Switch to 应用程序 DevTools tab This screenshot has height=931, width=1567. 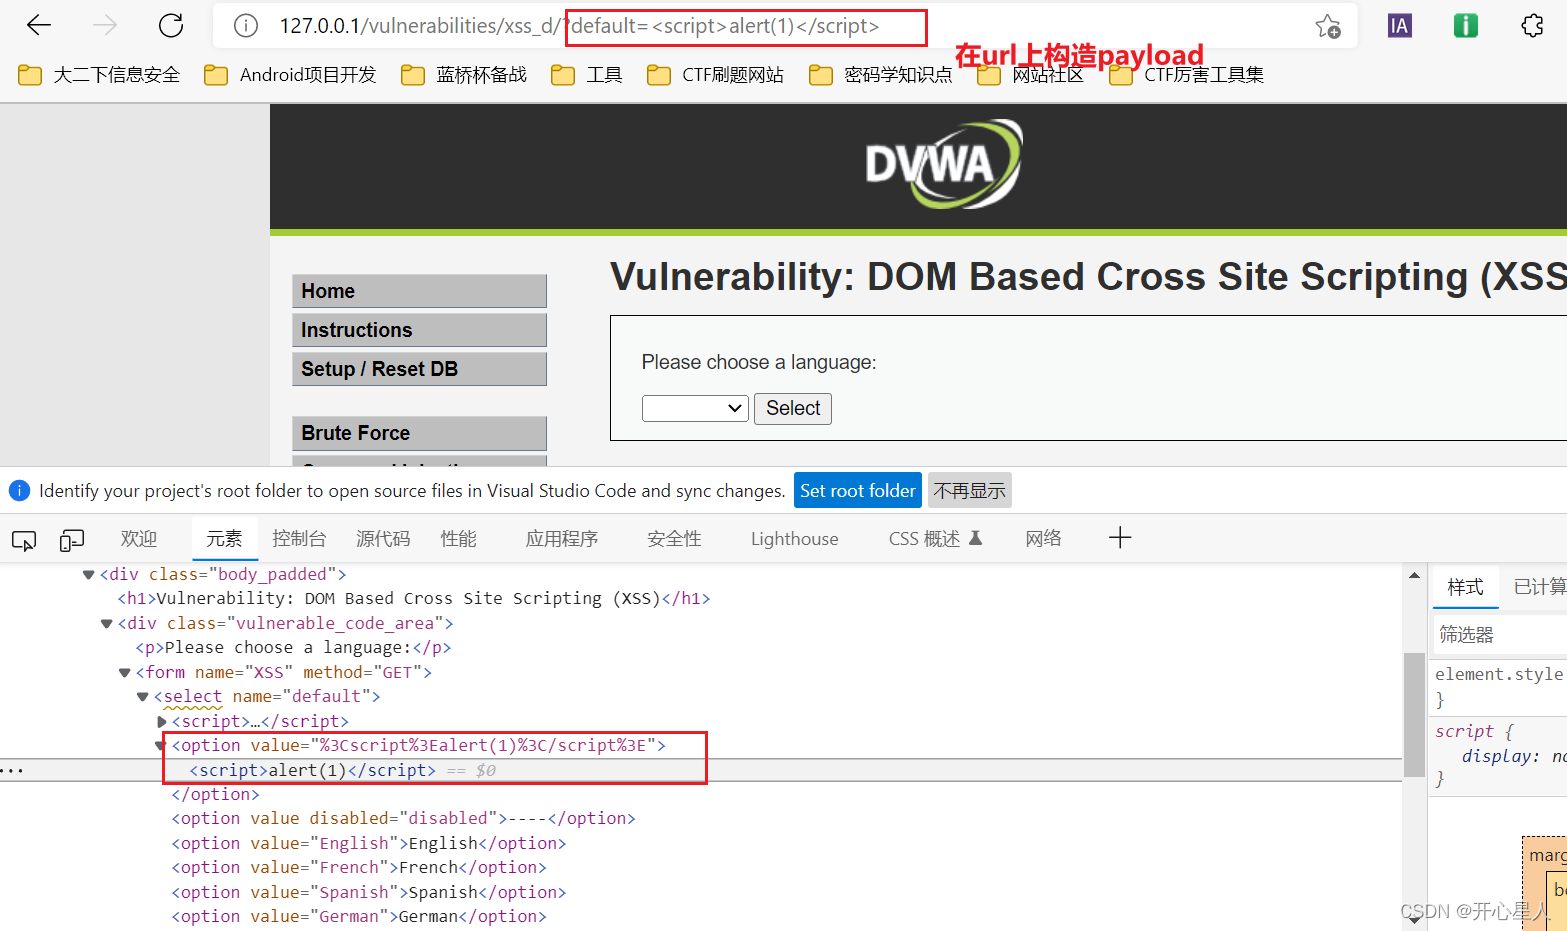(562, 539)
